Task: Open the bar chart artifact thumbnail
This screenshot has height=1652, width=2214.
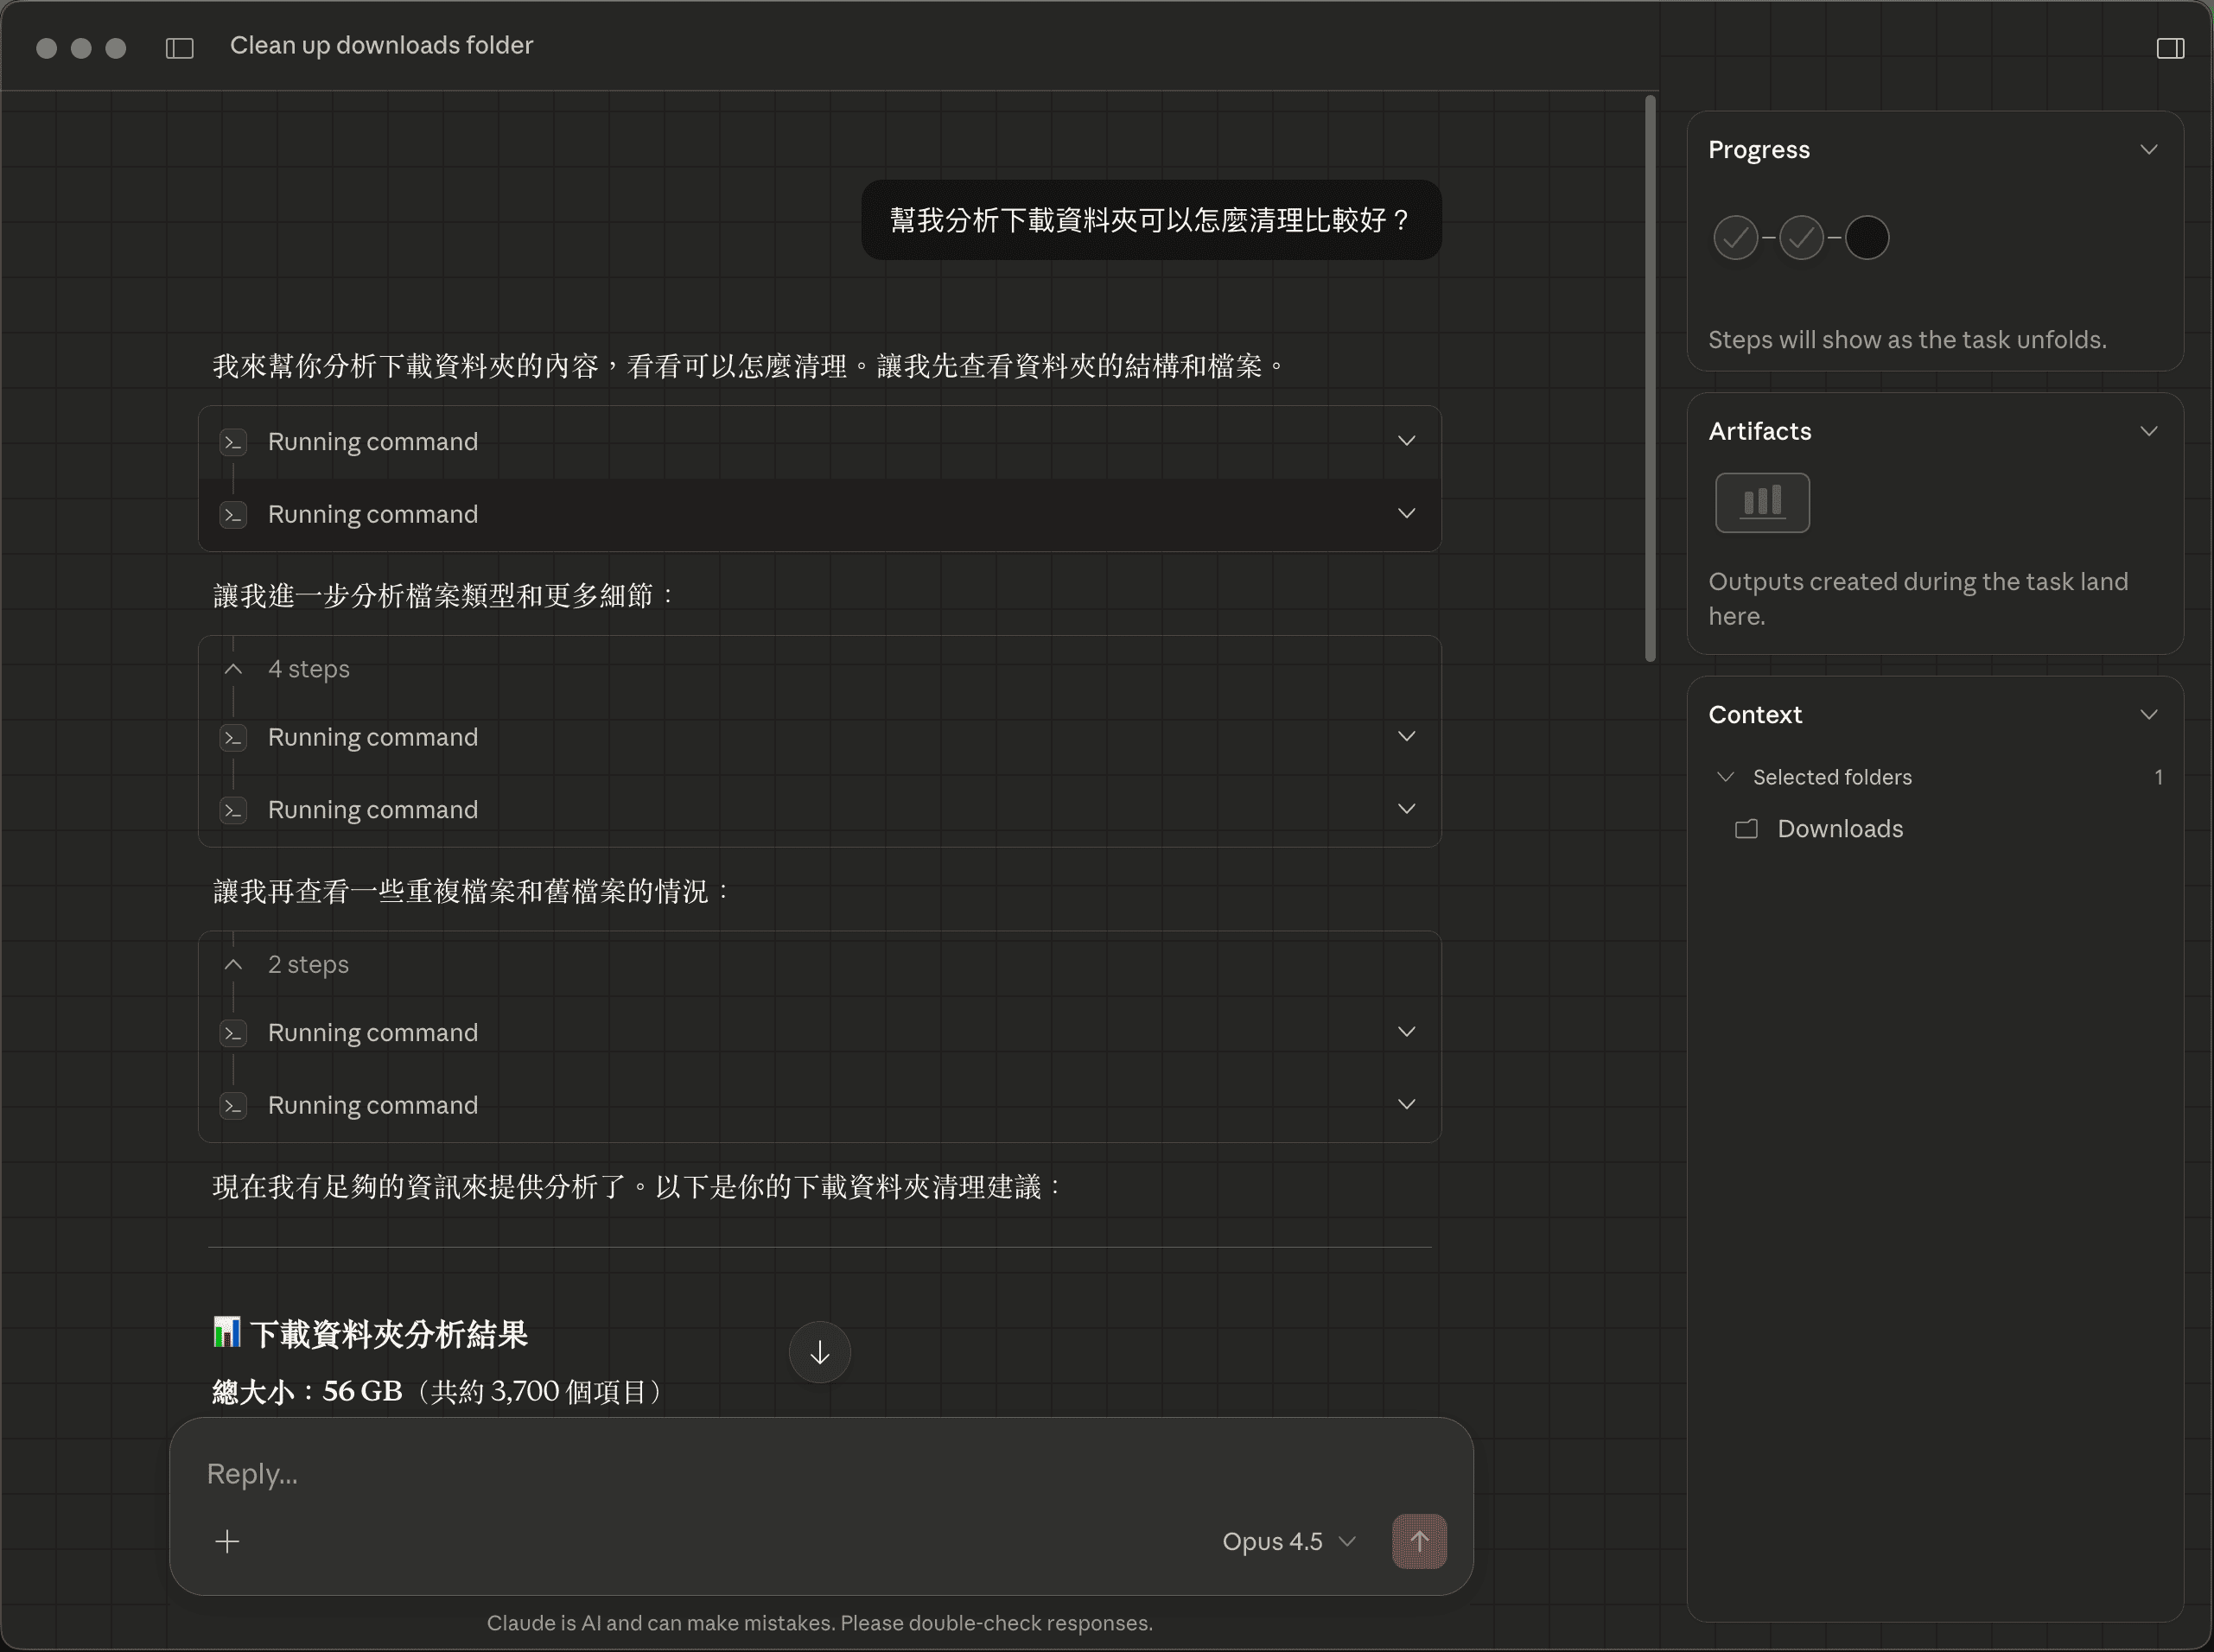Action: pos(1761,502)
